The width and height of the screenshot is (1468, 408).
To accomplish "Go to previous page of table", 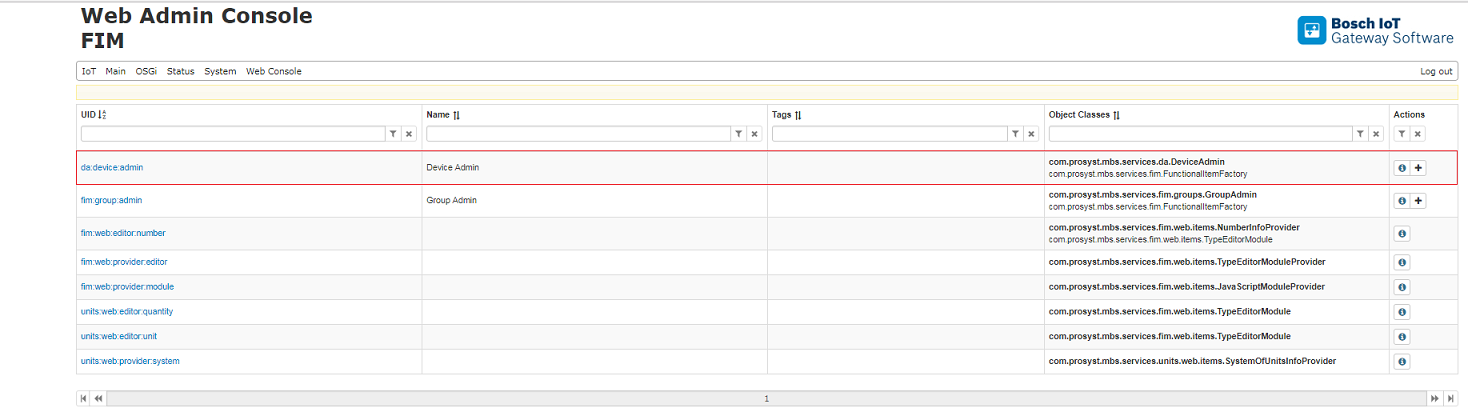I will (x=99, y=398).
